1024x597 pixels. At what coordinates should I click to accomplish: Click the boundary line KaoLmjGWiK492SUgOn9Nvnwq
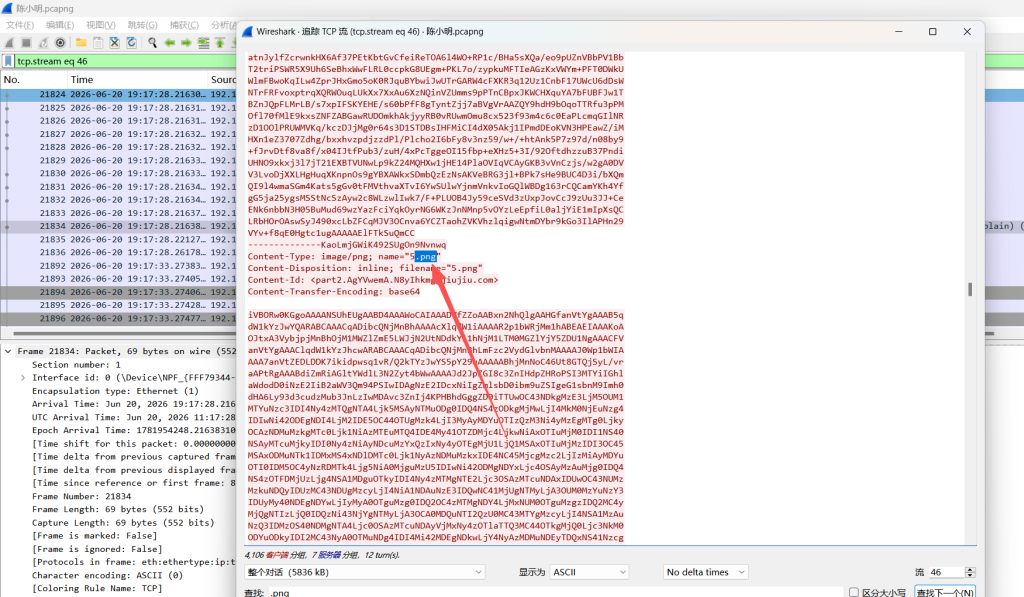[347, 245]
